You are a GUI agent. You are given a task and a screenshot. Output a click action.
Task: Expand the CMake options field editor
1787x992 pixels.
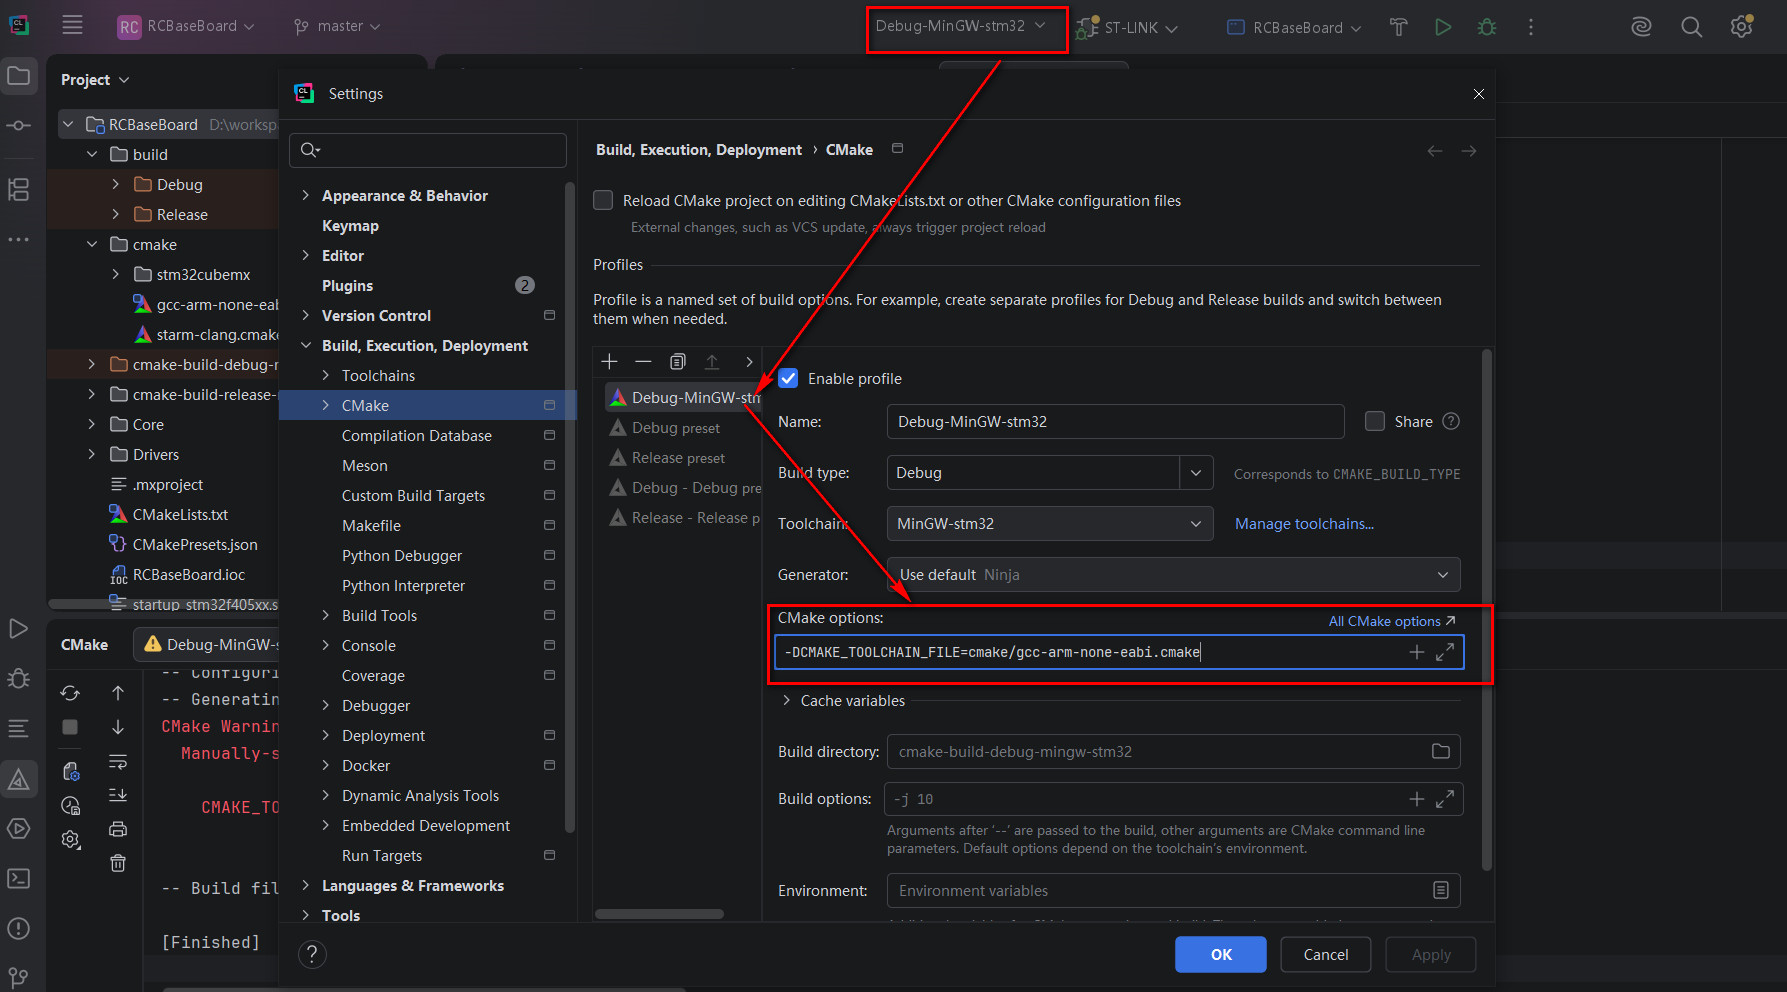[1445, 653]
